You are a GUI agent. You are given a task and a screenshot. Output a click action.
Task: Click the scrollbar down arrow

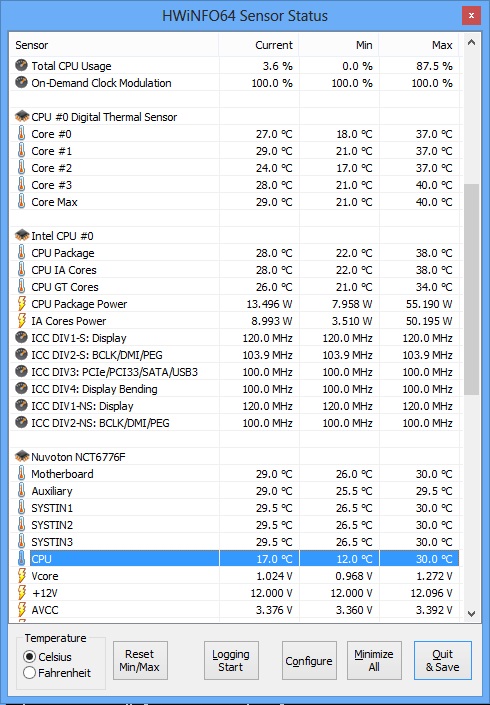point(471,613)
